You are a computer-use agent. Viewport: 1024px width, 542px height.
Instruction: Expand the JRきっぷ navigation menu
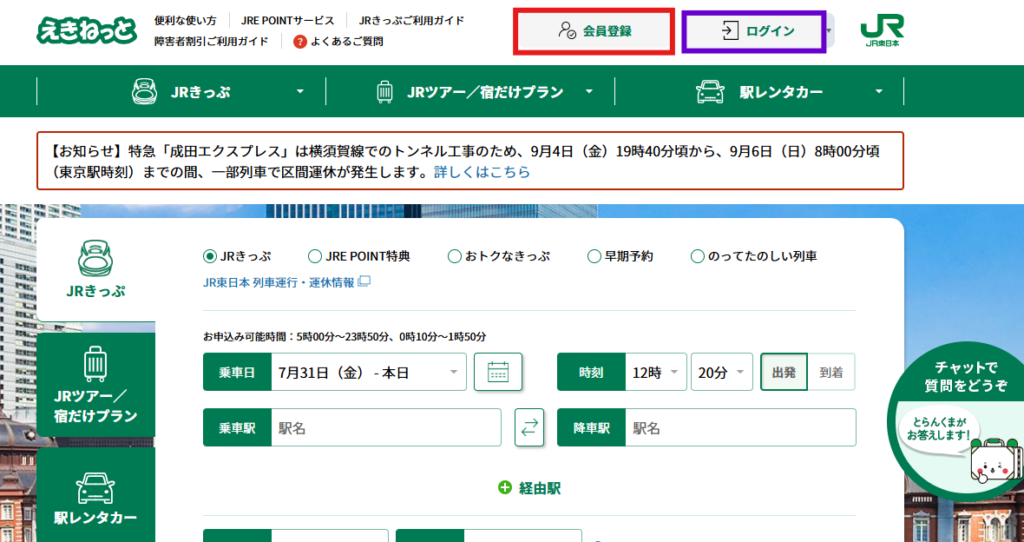(x=300, y=91)
